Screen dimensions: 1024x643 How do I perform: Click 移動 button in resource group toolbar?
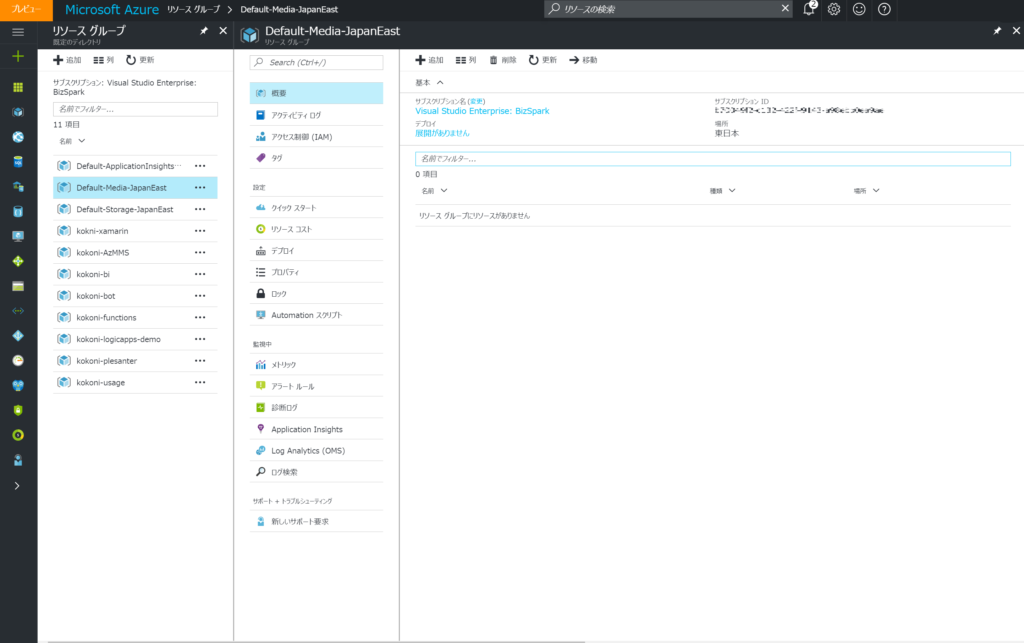tap(583, 60)
